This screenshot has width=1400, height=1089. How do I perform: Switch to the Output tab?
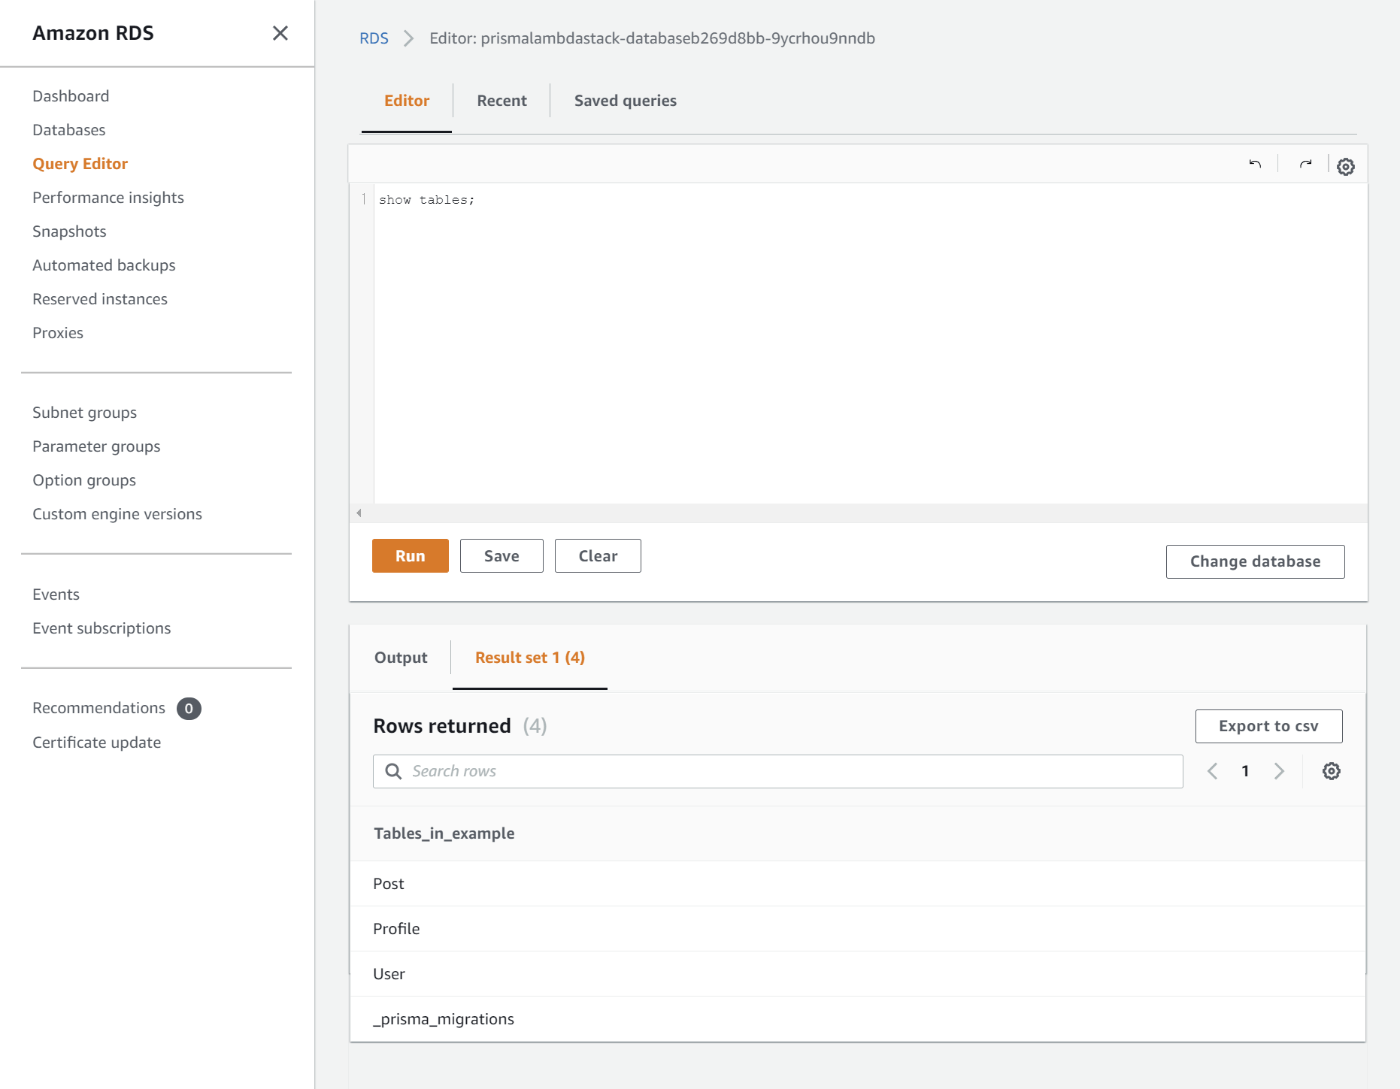coord(401,658)
